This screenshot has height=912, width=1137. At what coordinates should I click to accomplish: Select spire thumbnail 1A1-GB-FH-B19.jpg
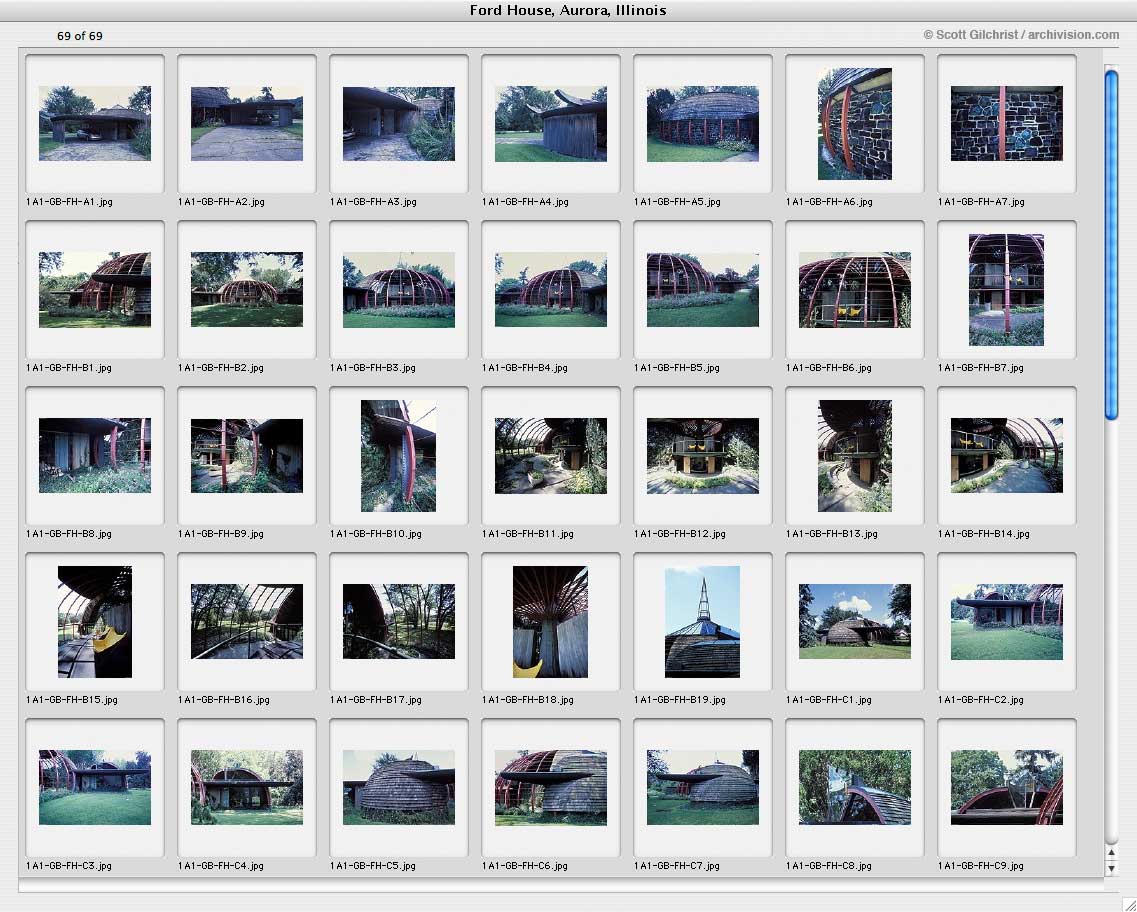(703, 621)
